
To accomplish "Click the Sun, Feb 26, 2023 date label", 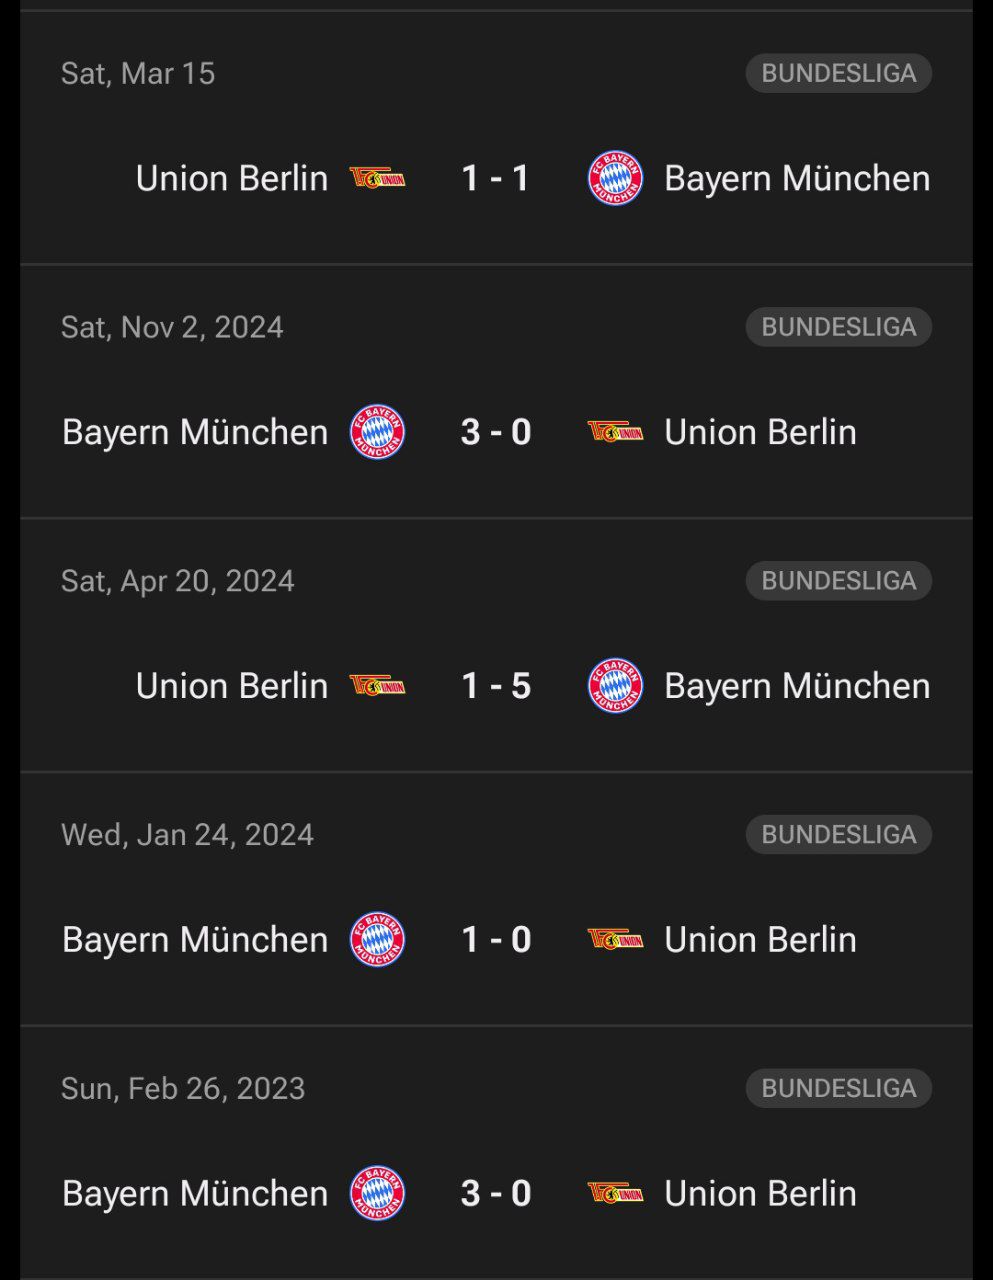I will click(x=183, y=1089).
